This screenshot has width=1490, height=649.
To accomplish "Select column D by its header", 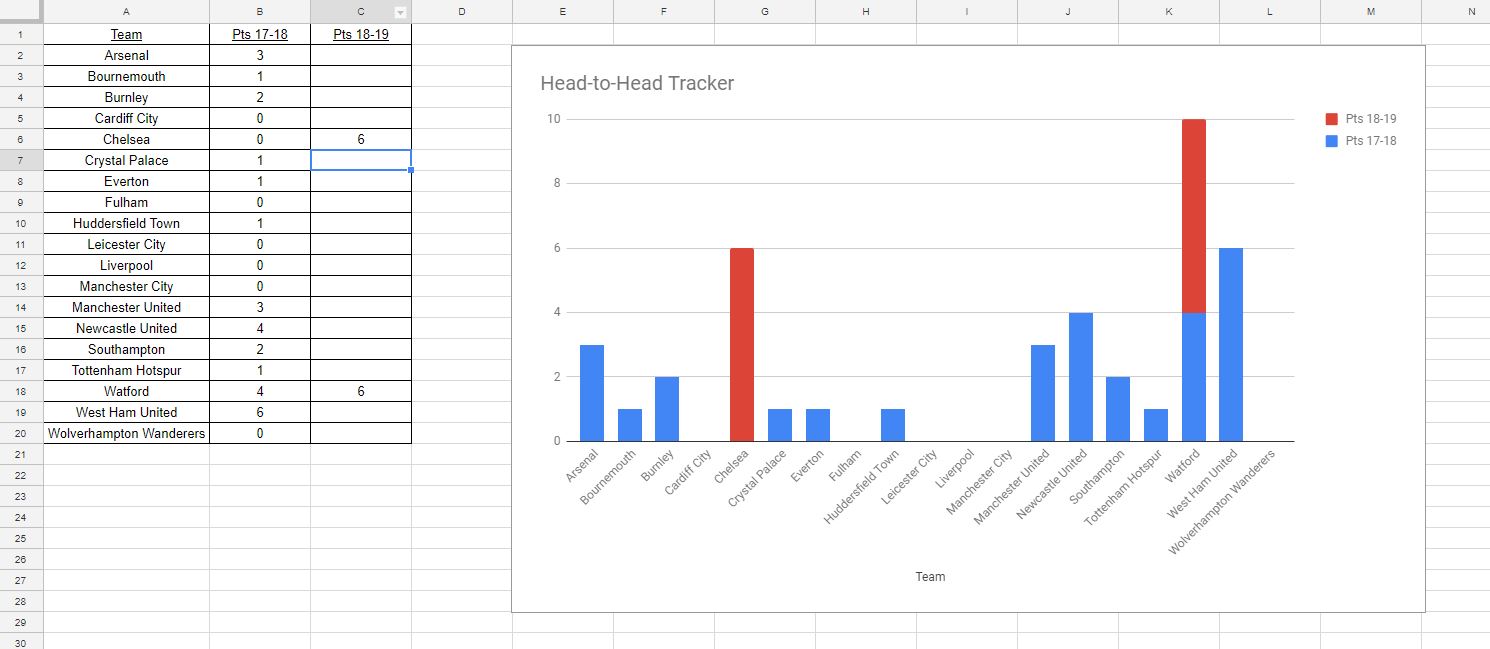I will 462,11.
